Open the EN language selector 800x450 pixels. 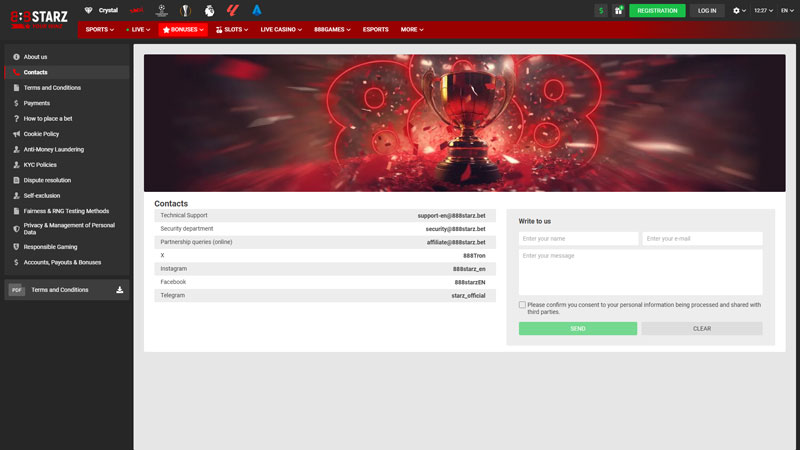(786, 11)
